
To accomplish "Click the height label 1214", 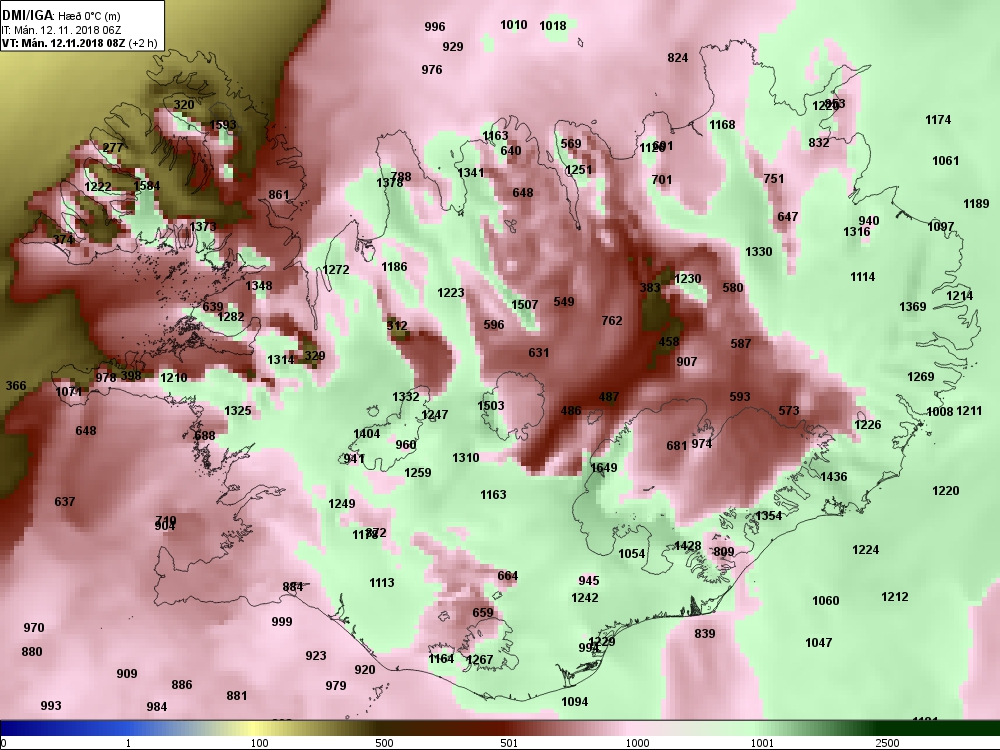I will click(959, 296).
